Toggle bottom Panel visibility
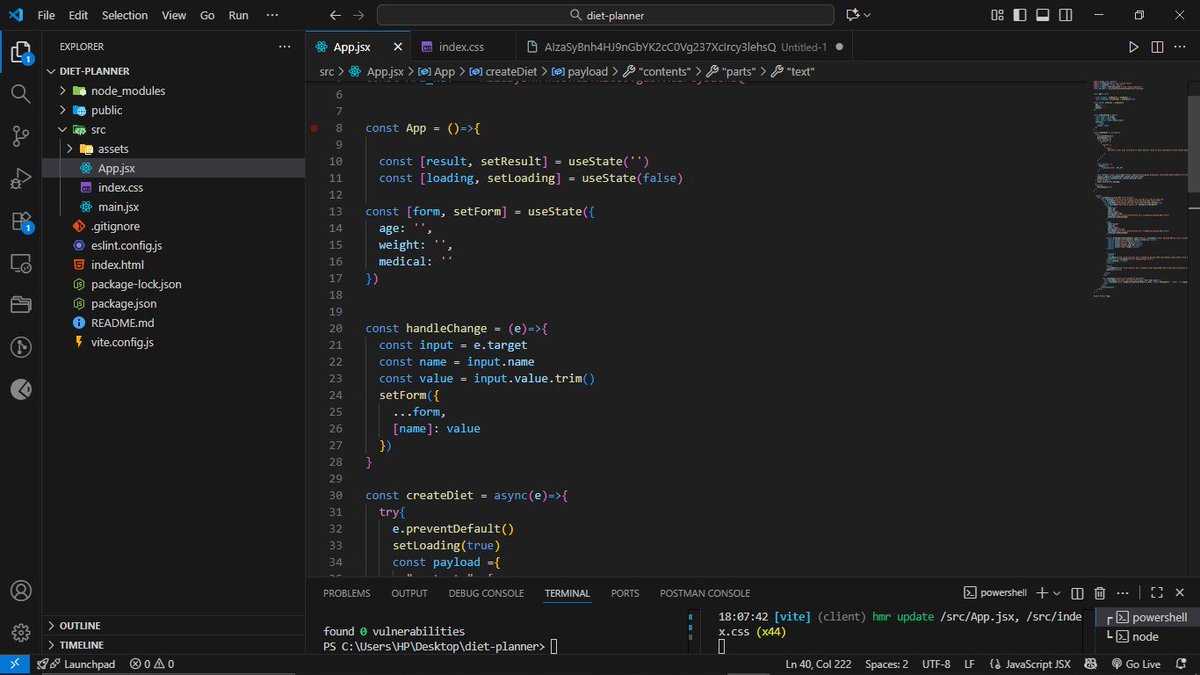 click(x=1041, y=15)
